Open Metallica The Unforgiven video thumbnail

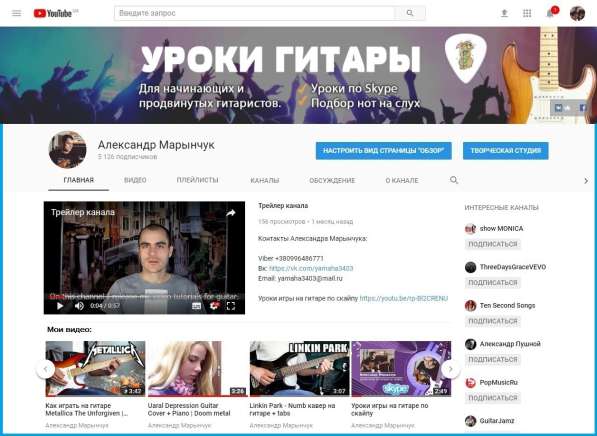[95, 369]
